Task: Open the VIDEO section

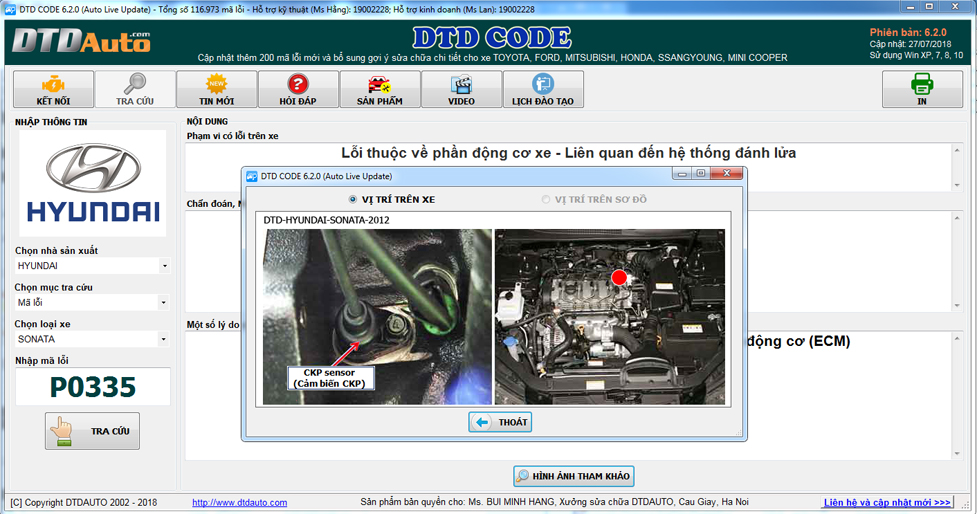Action: 462,89
